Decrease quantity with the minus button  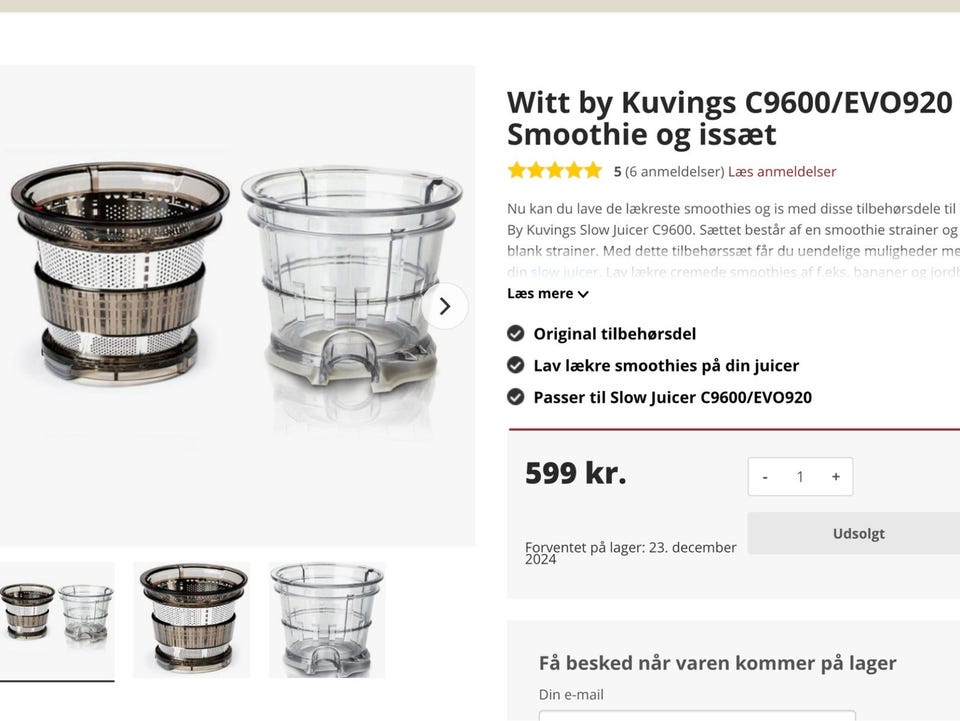pos(765,477)
